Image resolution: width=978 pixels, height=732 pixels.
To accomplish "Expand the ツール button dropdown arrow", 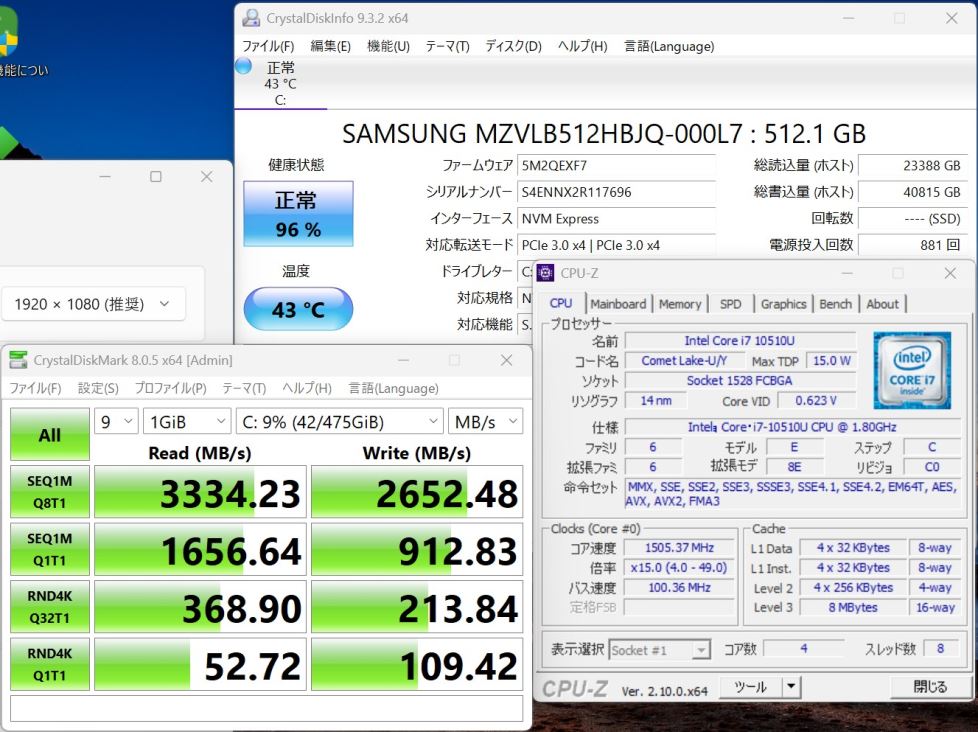I will pos(791,686).
